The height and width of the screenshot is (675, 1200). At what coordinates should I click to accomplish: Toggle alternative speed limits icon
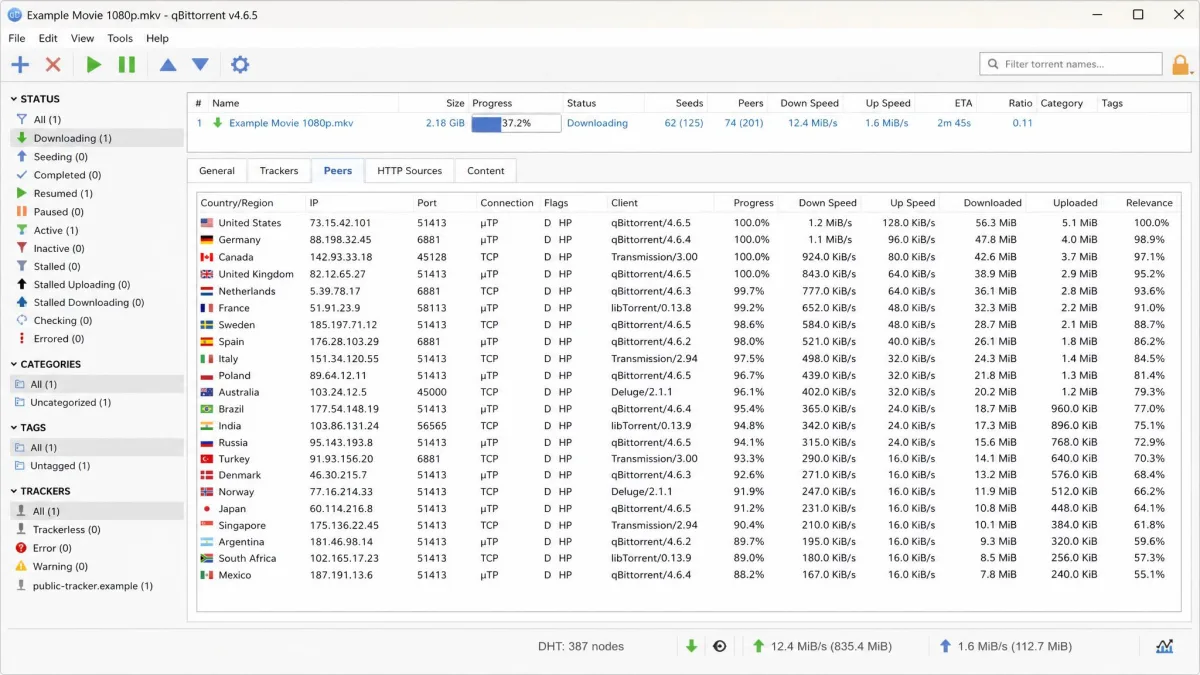[719, 646]
